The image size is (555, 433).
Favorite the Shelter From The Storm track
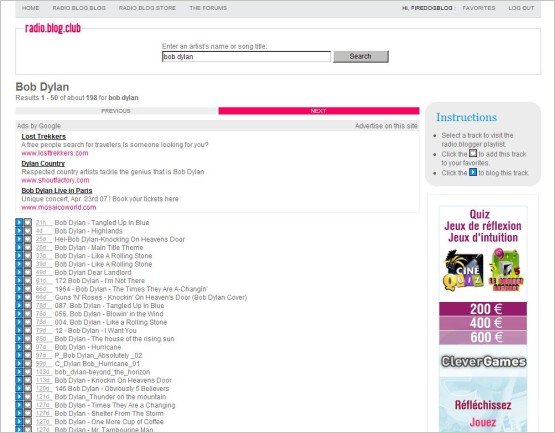coord(28,414)
